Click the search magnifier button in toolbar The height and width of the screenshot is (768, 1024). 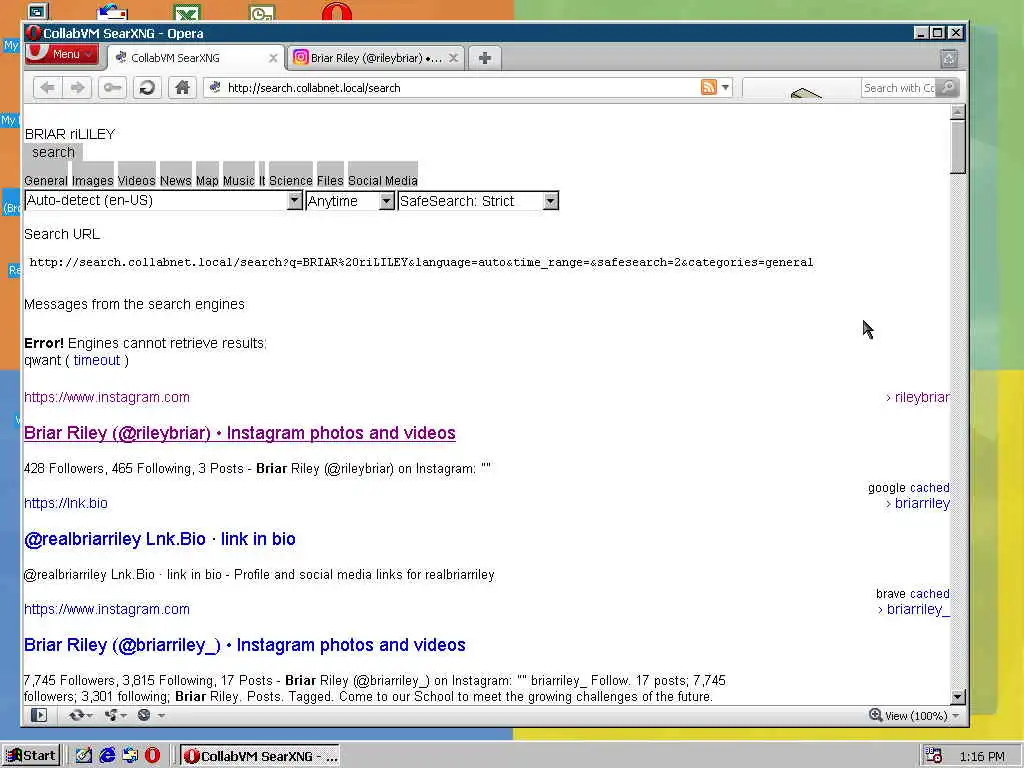pos(948,87)
